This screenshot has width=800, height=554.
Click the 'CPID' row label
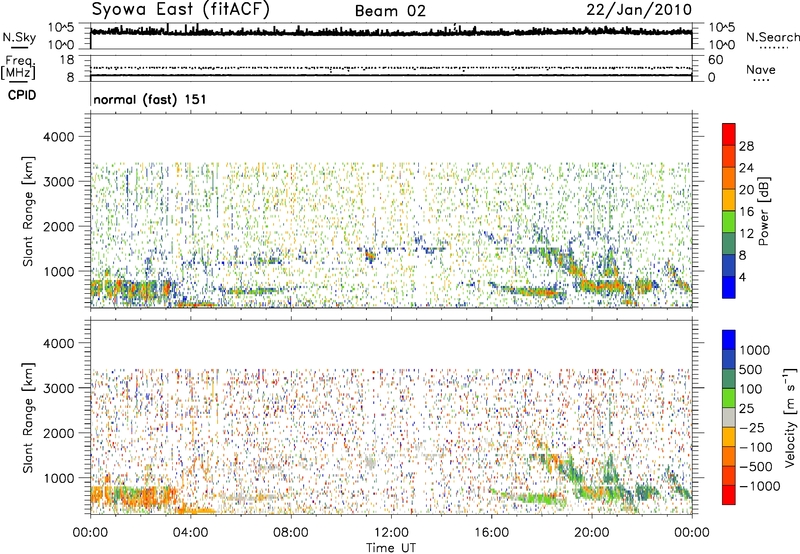point(22,95)
